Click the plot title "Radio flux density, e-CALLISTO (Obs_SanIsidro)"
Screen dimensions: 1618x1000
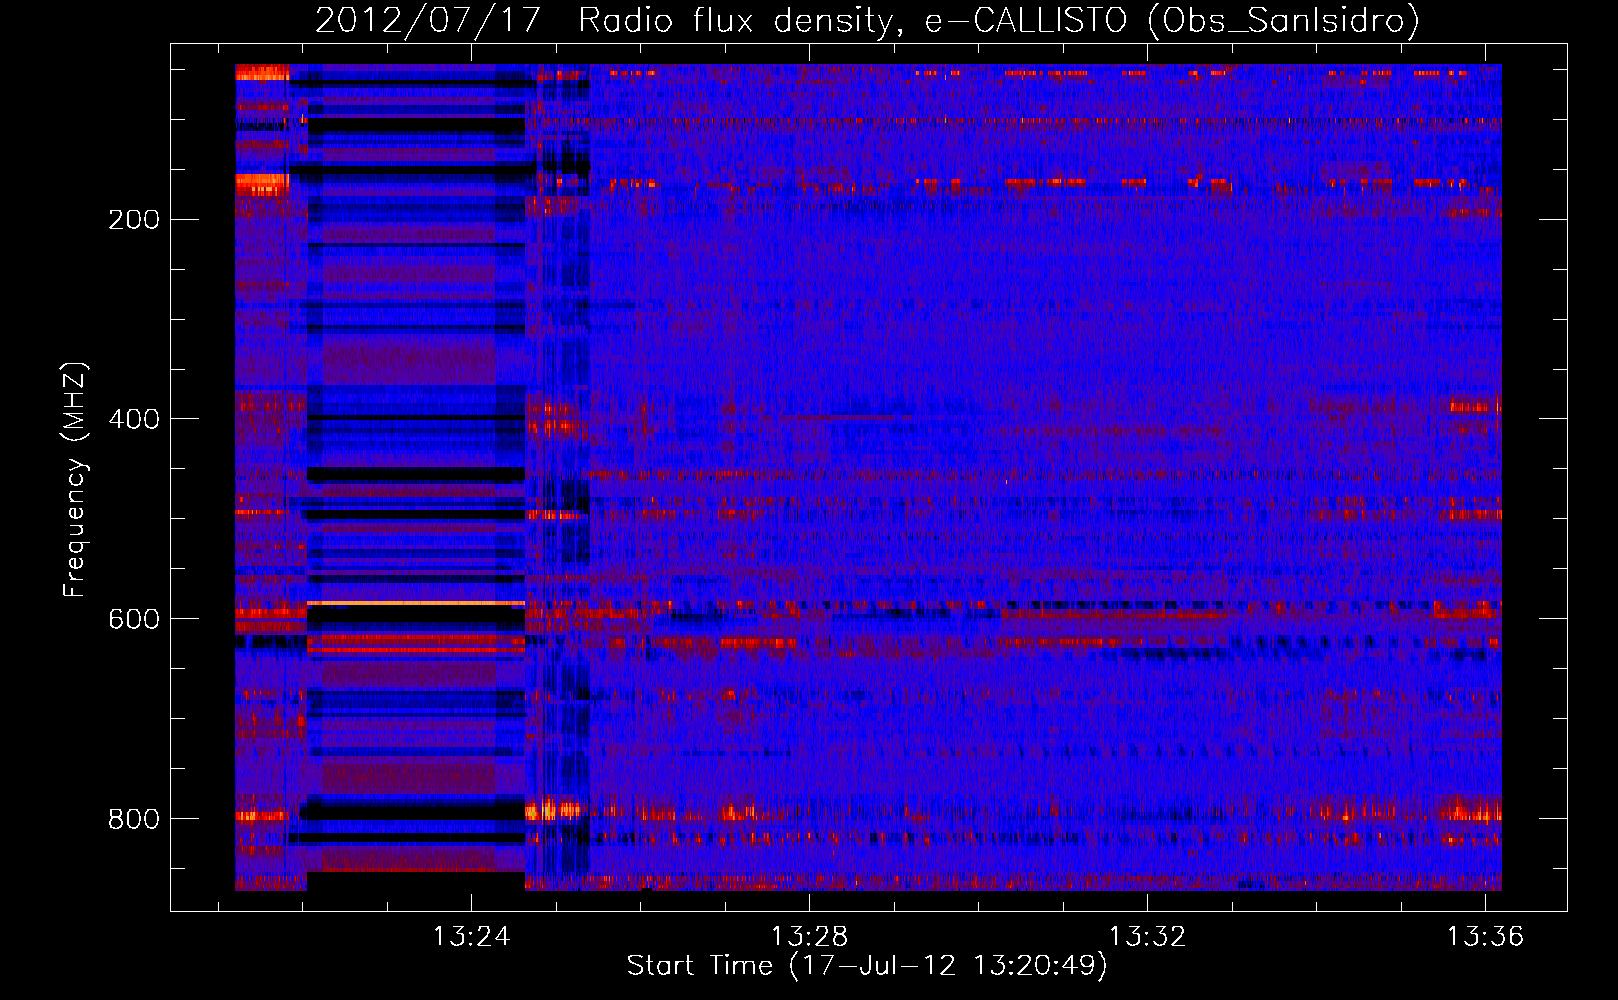pos(998,20)
